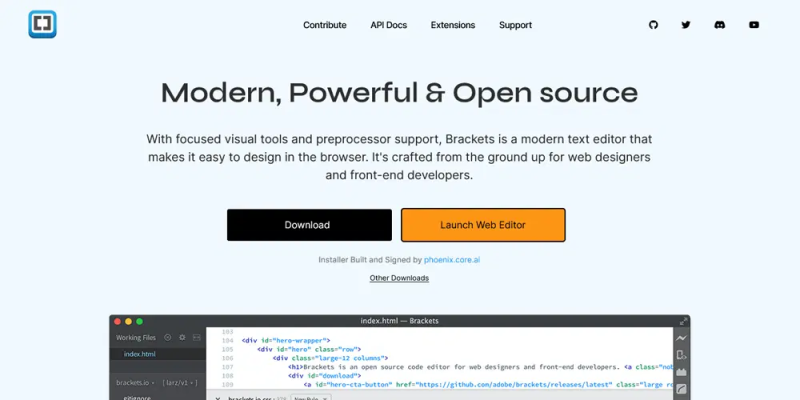Go to the Extensions page
Image resolution: width=800 pixels, height=400 pixels.
pyautogui.click(x=453, y=25)
